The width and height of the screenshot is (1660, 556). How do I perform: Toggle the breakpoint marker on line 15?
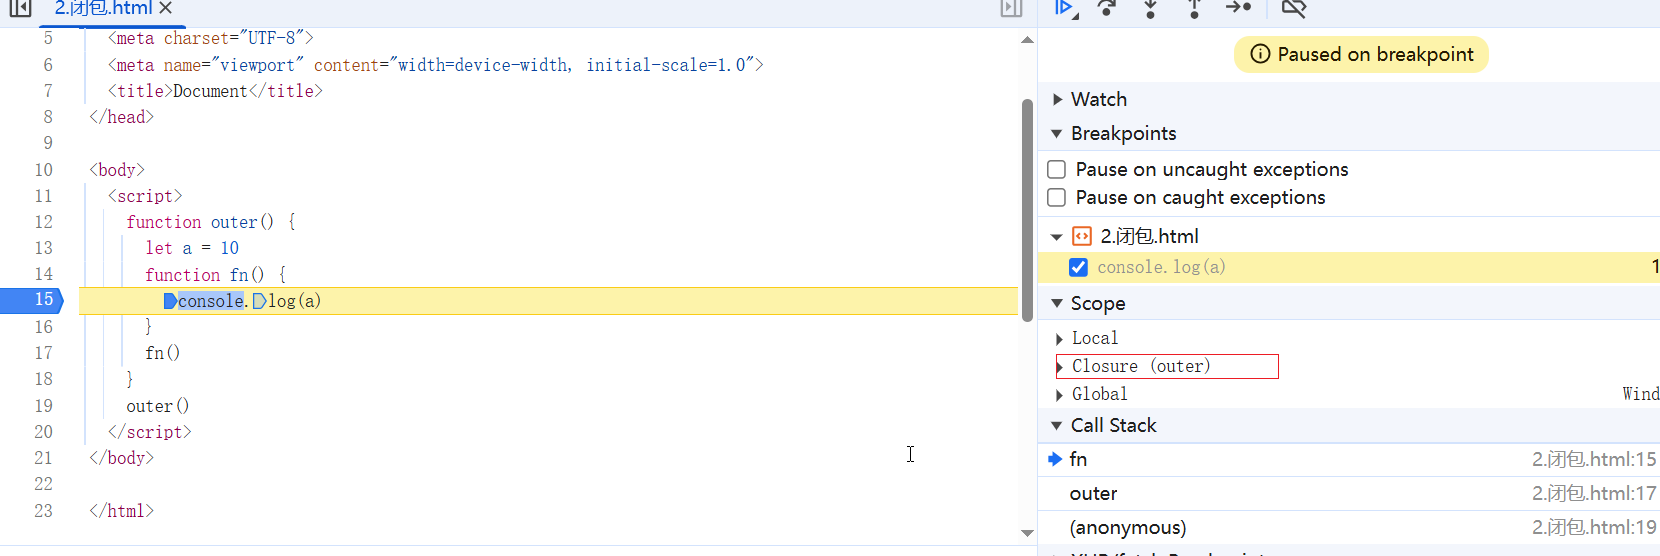[x=32, y=300]
